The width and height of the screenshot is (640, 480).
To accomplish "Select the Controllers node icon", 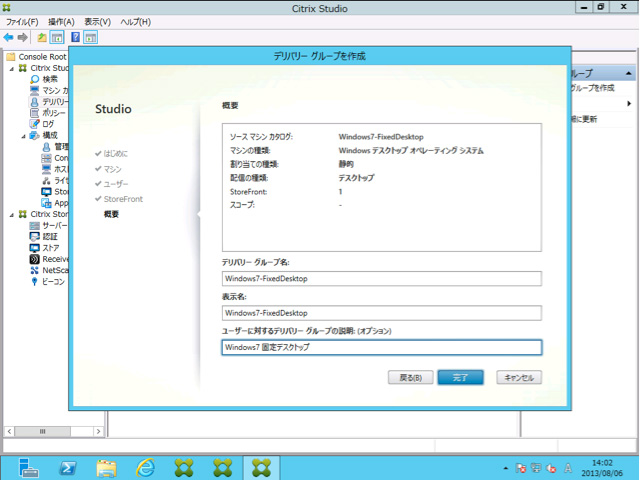I will click(47, 158).
